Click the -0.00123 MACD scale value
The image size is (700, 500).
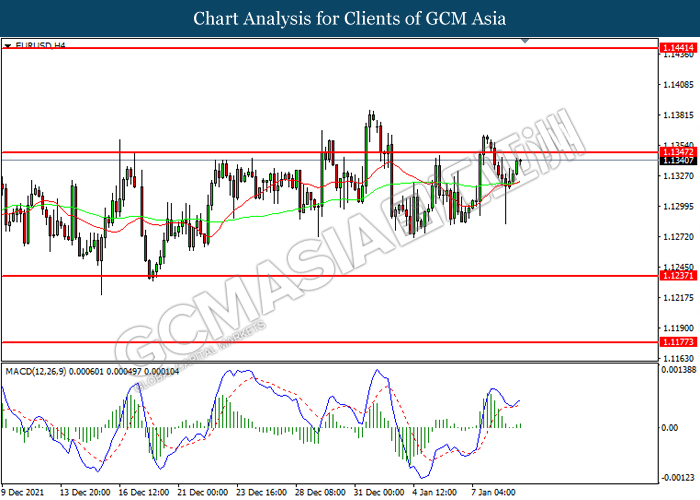pos(678,478)
